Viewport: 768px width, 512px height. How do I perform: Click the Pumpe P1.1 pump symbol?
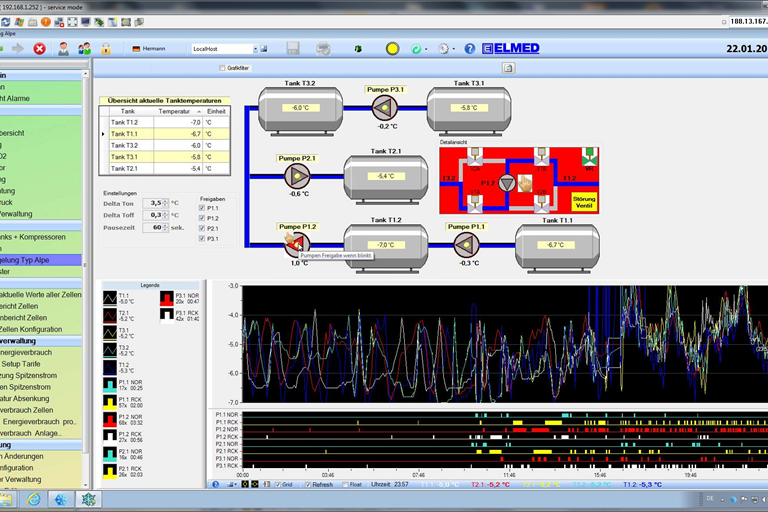(464, 243)
